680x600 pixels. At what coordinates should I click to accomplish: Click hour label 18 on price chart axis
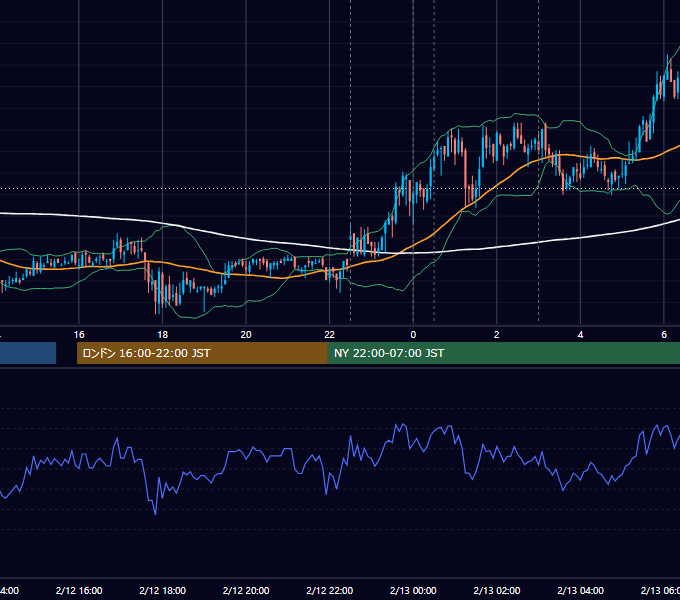click(162, 335)
